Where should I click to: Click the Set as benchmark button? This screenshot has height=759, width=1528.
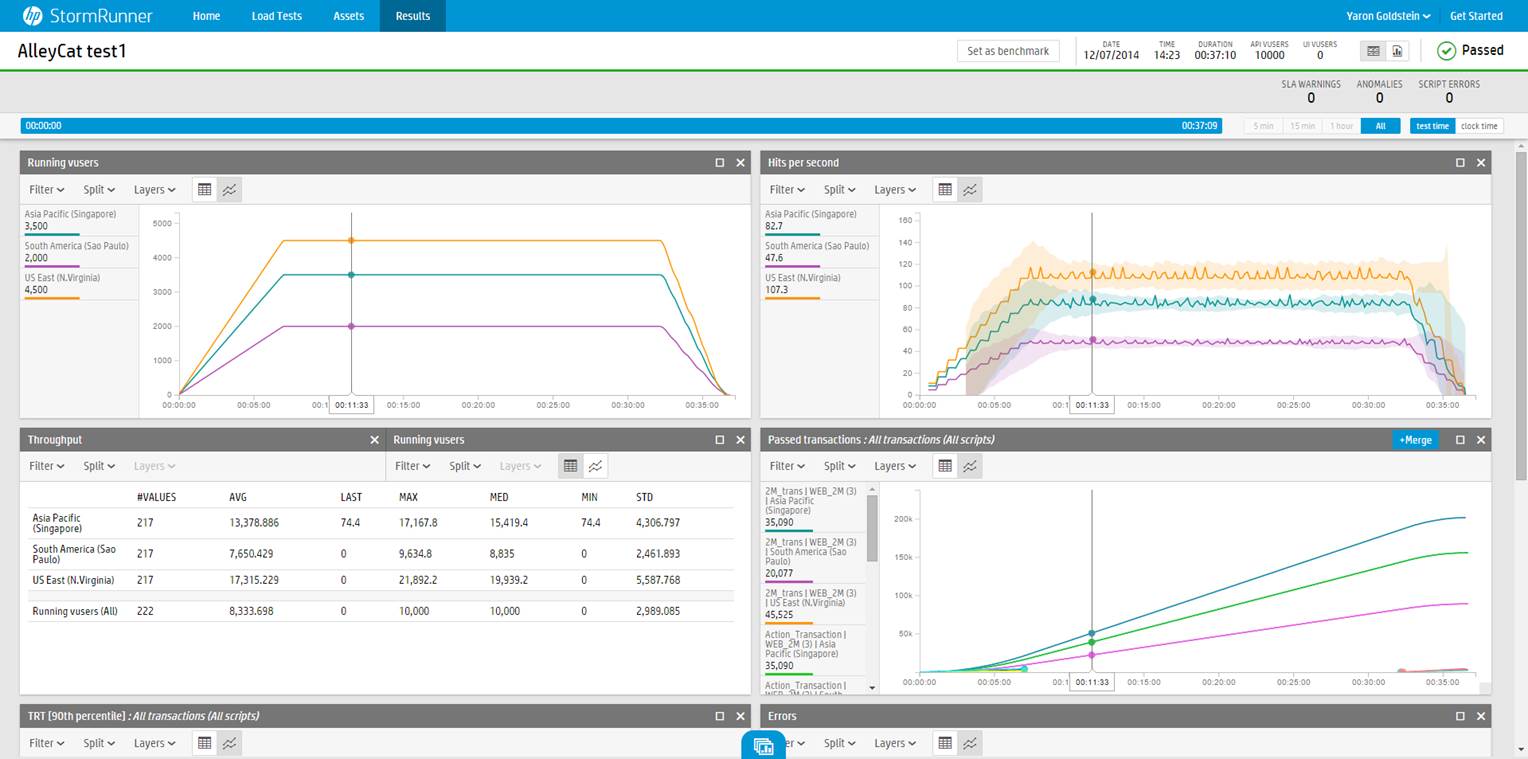pyautogui.click(x=1008, y=50)
